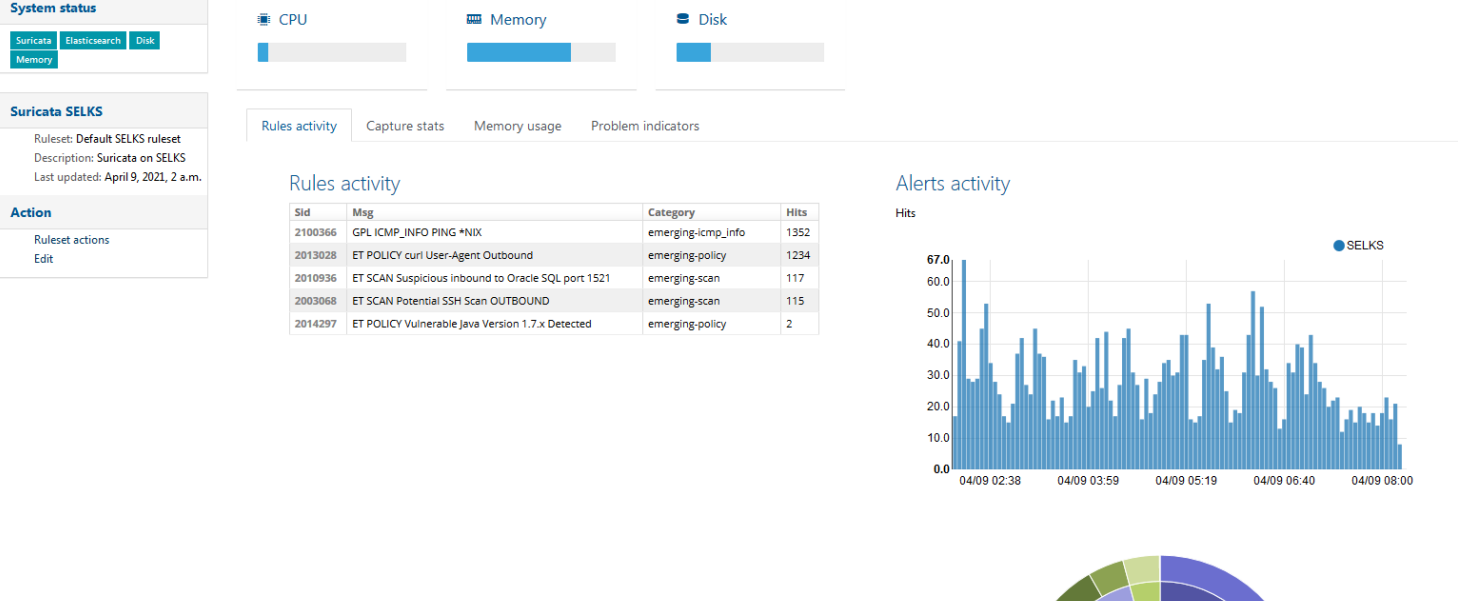Click the Alerts activity chart title
Screen dimensions: 1458x601
(953, 184)
